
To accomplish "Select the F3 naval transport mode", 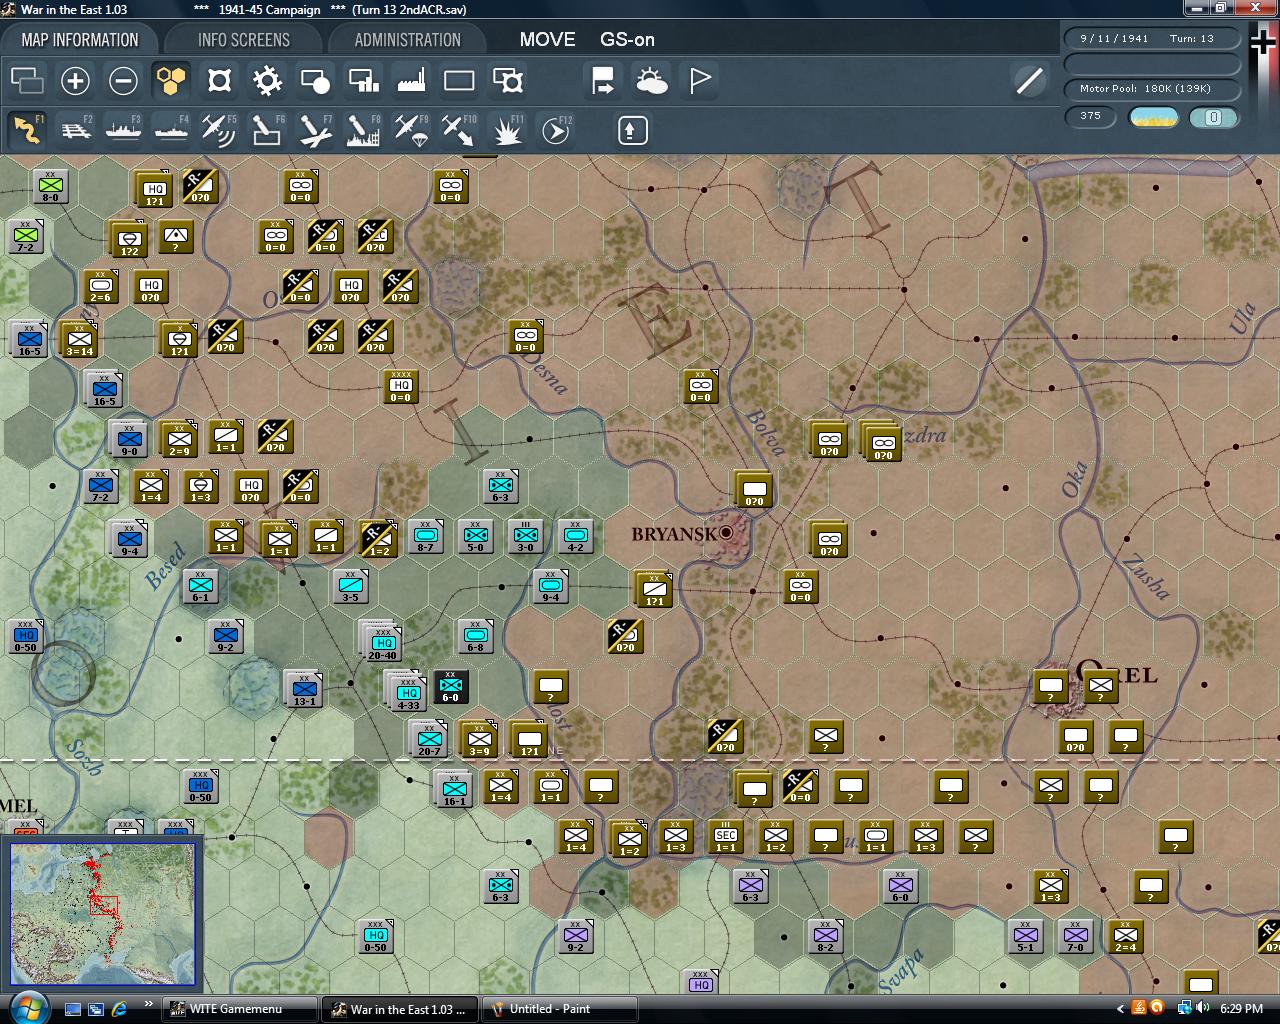I will click(123, 130).
